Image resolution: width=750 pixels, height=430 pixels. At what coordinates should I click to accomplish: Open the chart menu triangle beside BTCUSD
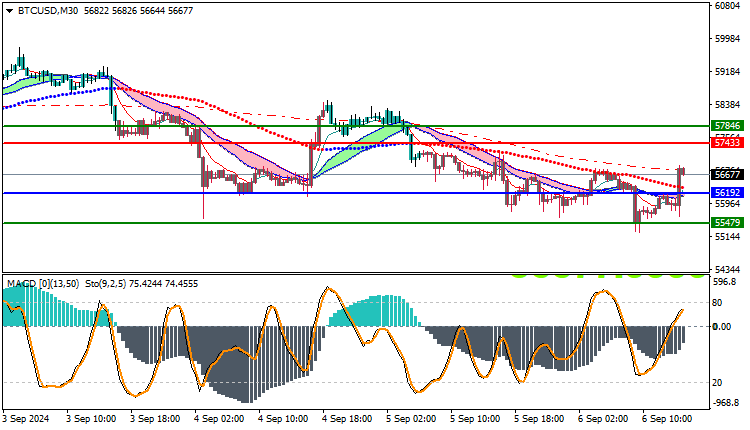[x=9, y=11]
